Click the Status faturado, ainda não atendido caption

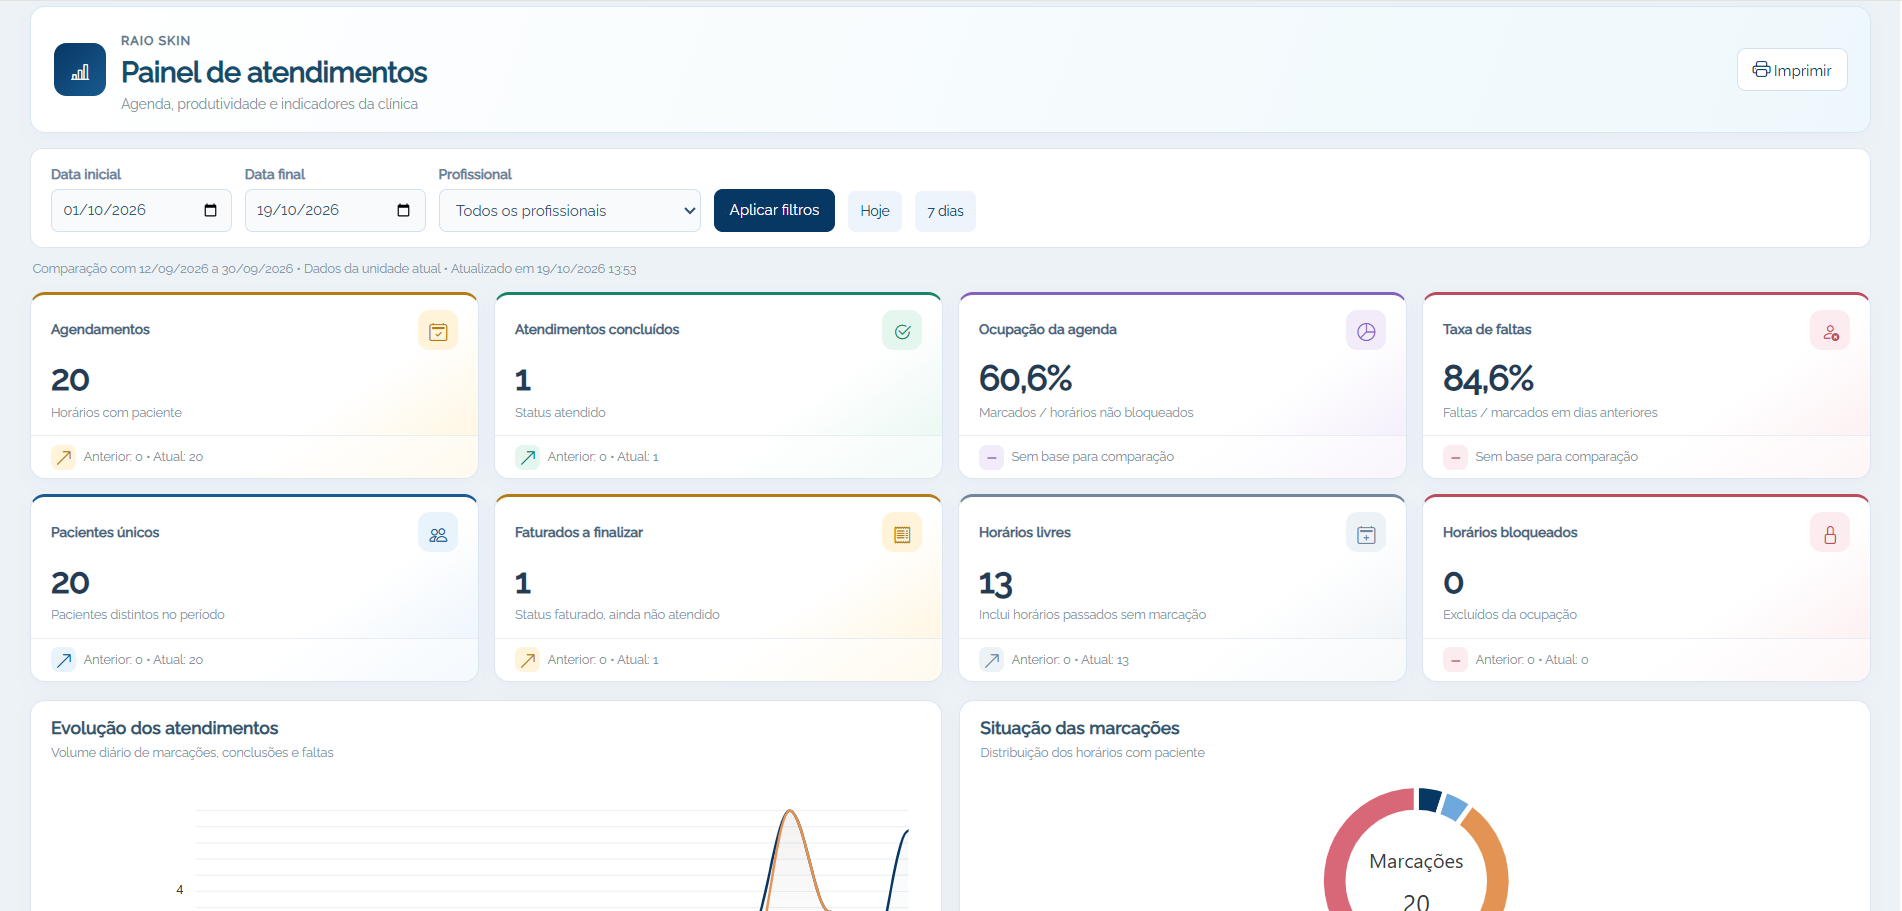point(617,615)
